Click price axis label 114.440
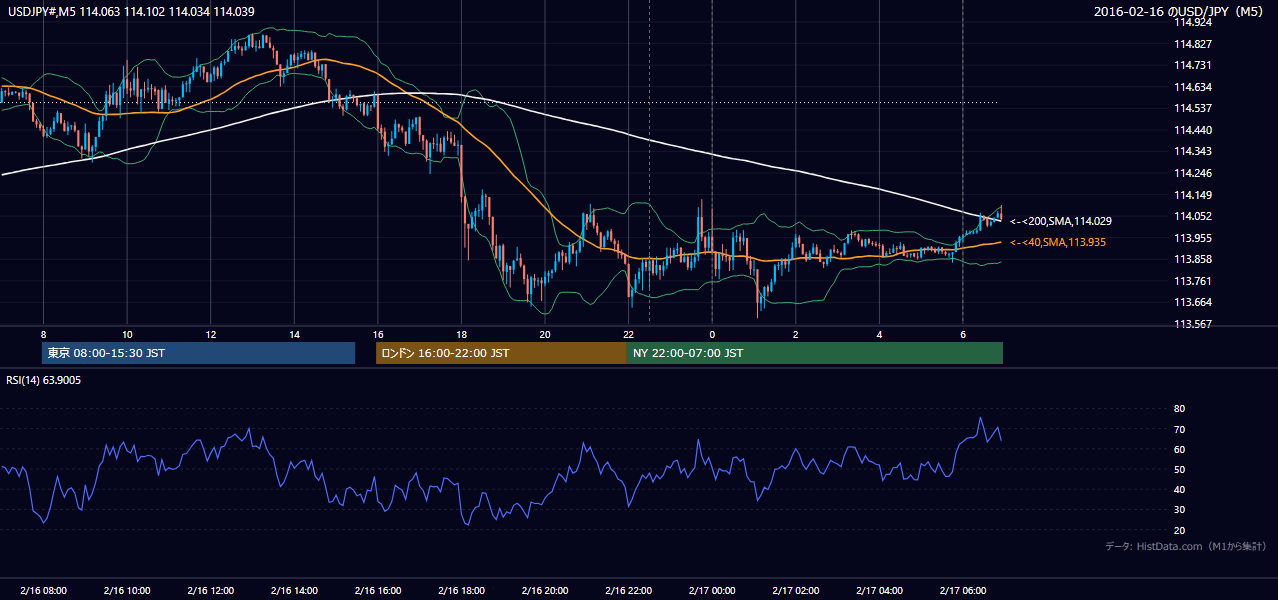 [1192, 130]
